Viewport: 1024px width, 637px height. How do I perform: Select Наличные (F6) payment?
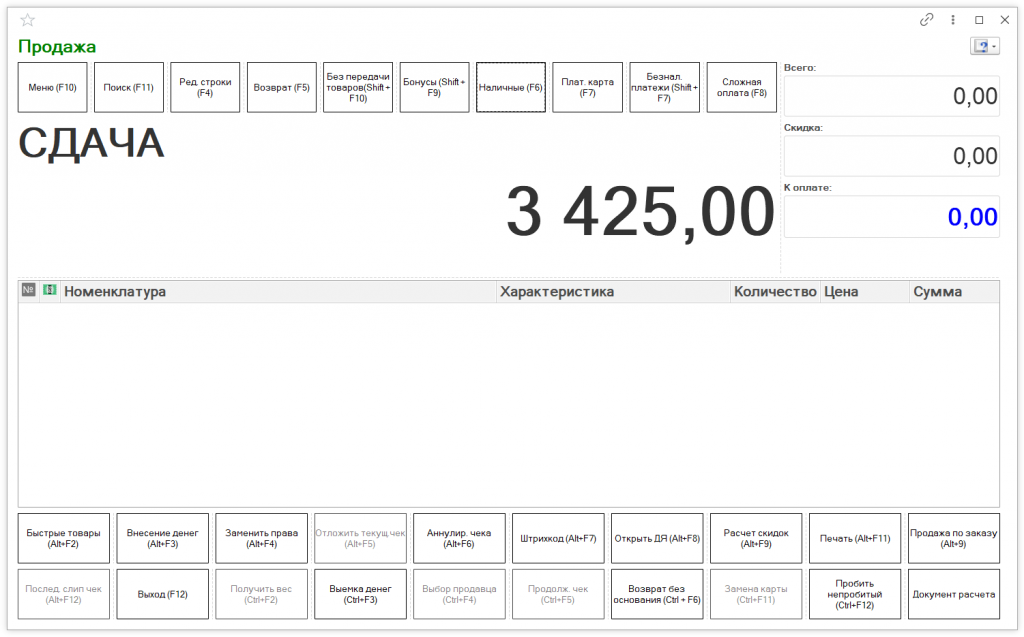[511, 87]
